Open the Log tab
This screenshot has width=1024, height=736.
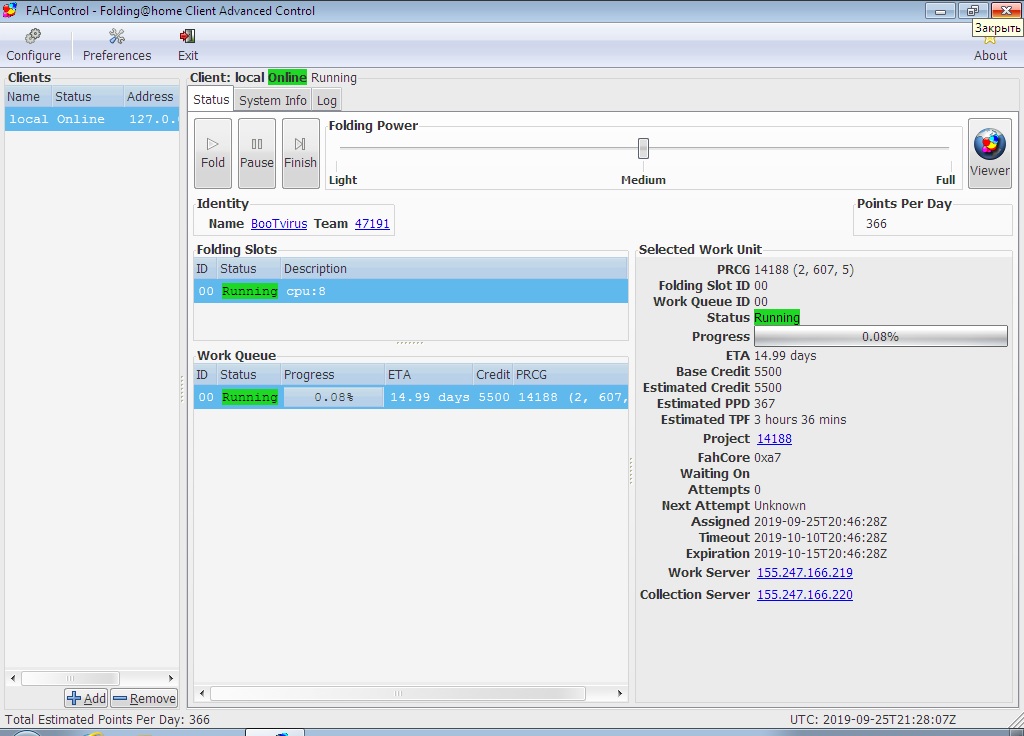click(x=327, y=101)
